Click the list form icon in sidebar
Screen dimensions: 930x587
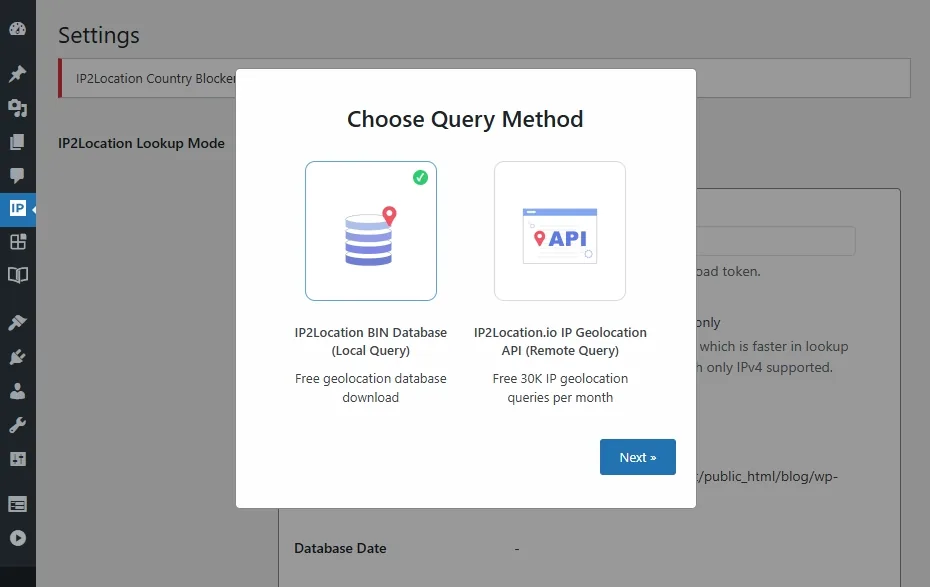click(18, 505)
